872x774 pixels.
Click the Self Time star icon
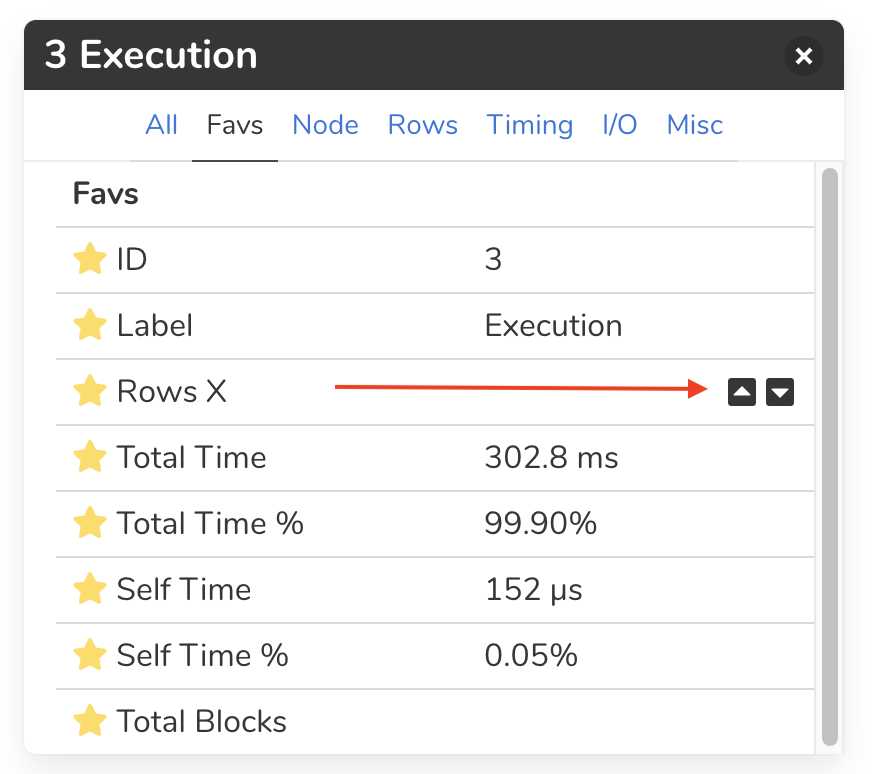tap(90, 589)
